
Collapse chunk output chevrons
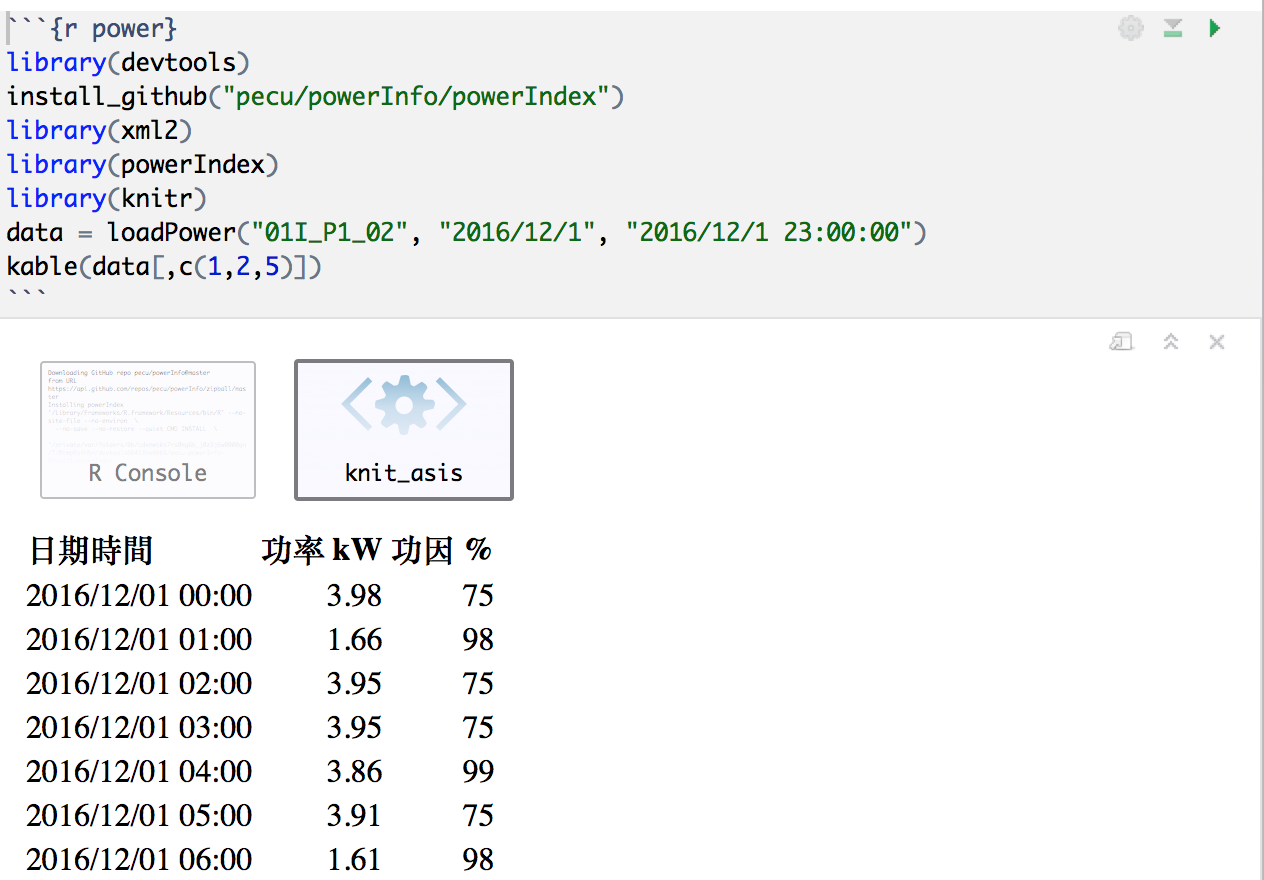[x=1171, y=342]
